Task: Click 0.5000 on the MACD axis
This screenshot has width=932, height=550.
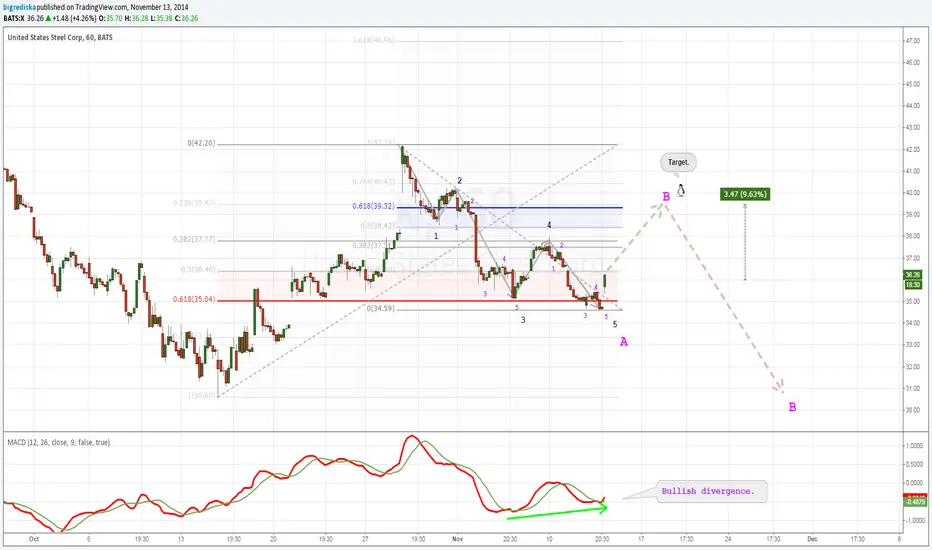Action: [x=914, y=465]
